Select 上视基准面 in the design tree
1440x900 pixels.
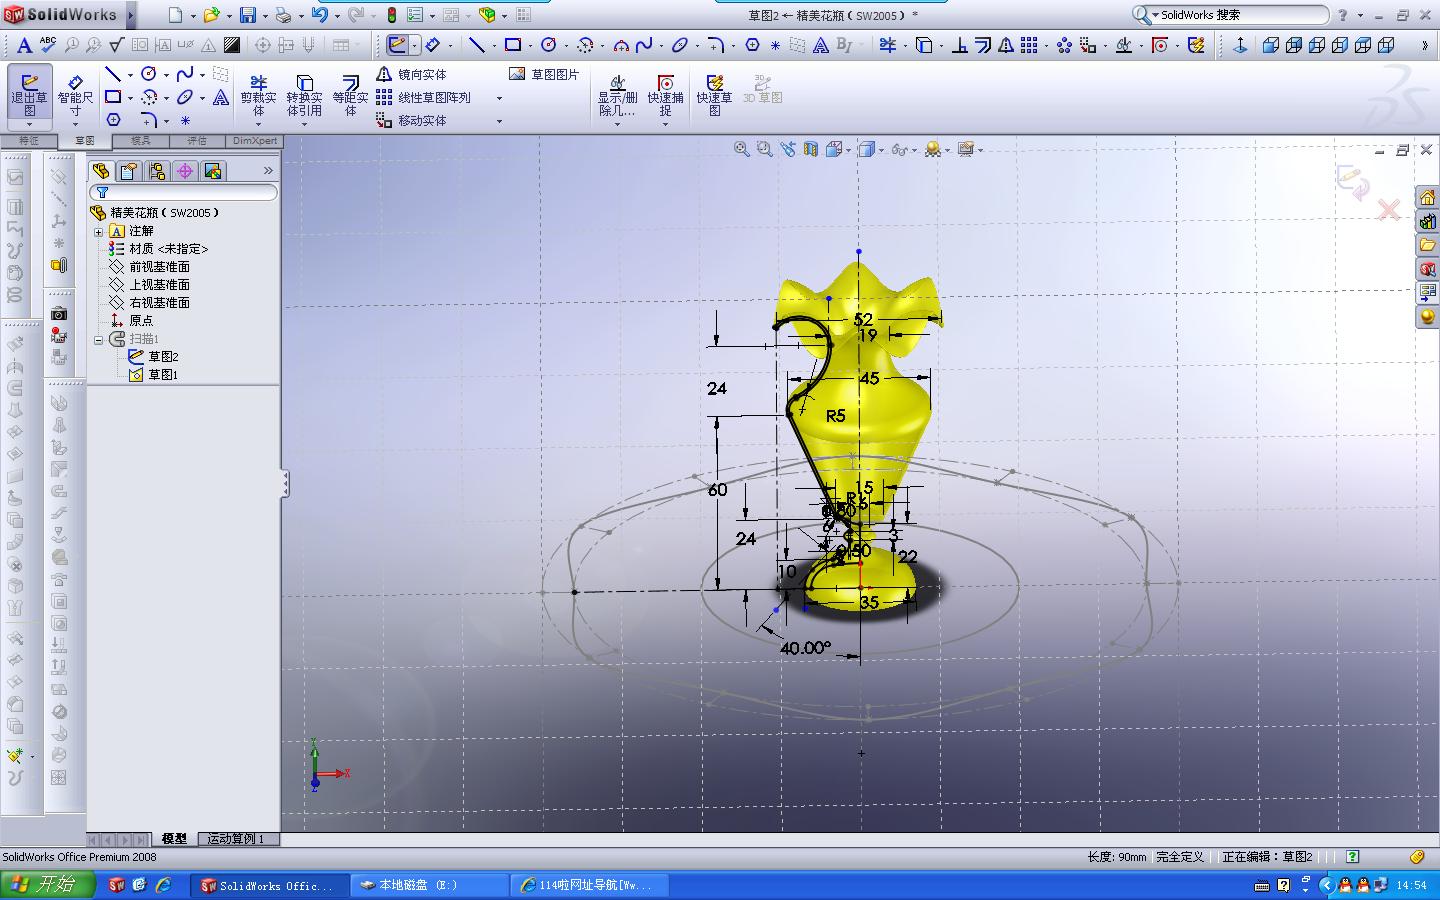pos(159,285)
